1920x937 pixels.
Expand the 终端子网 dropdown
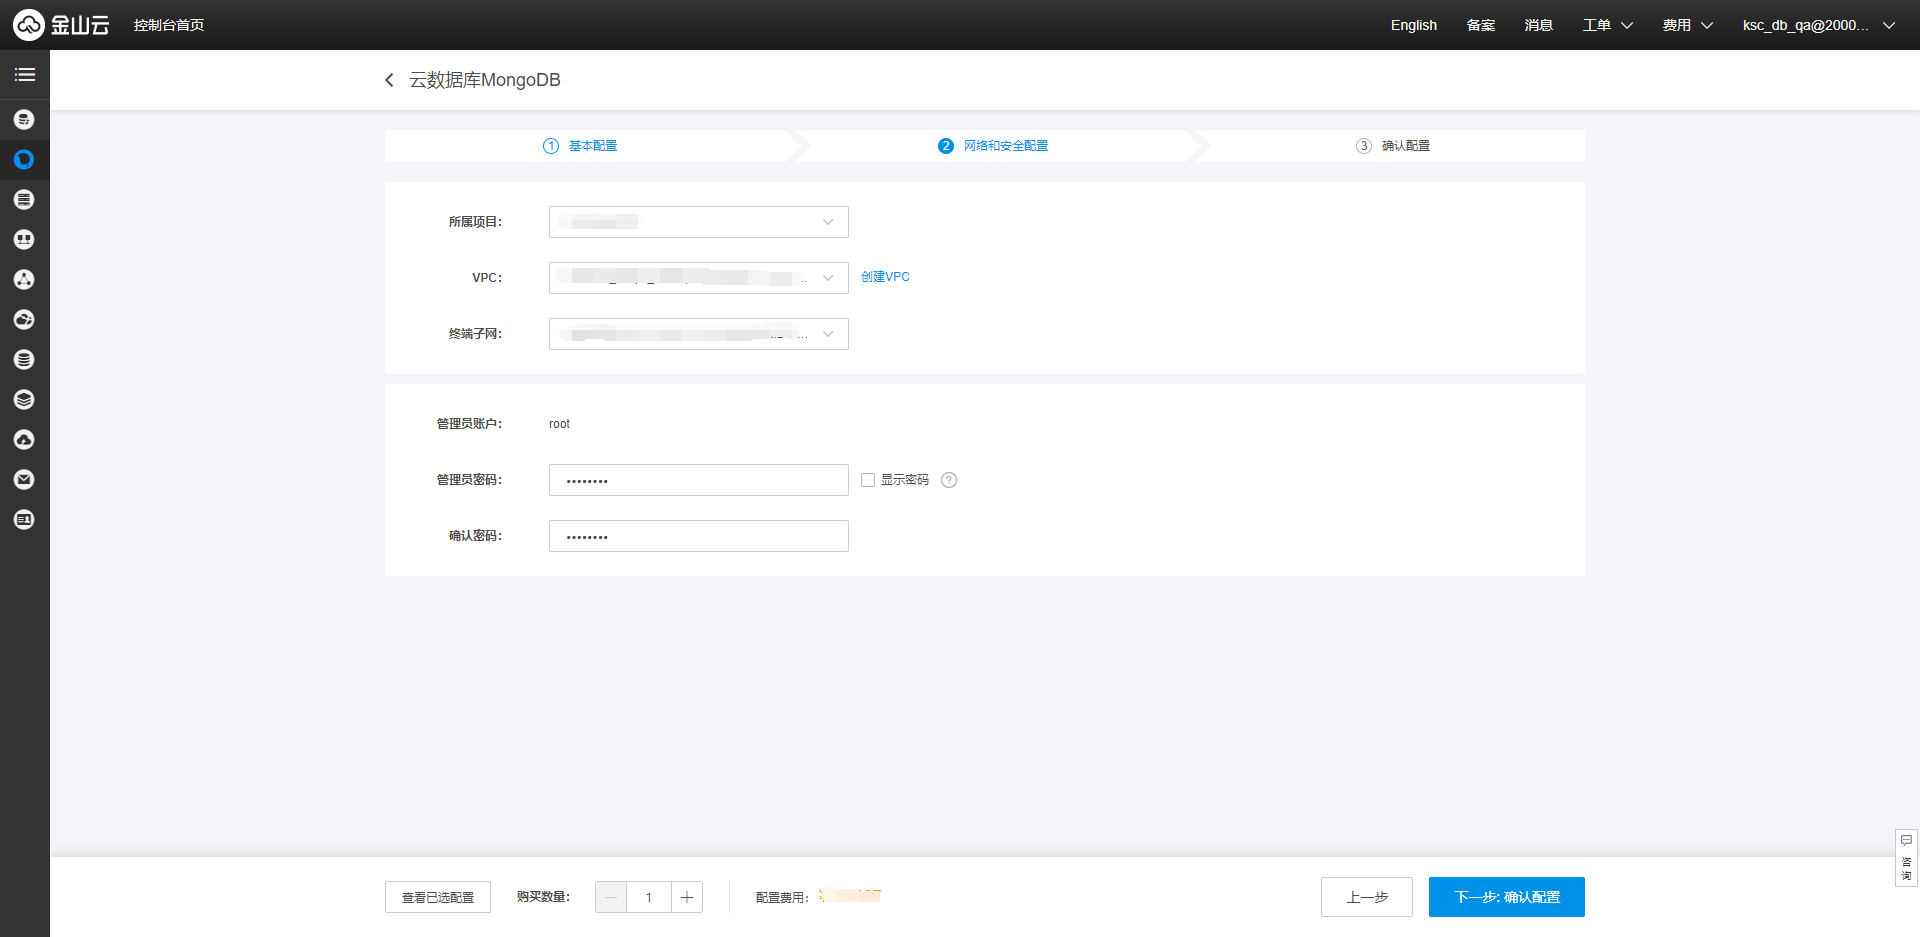[x=698, y=334]
